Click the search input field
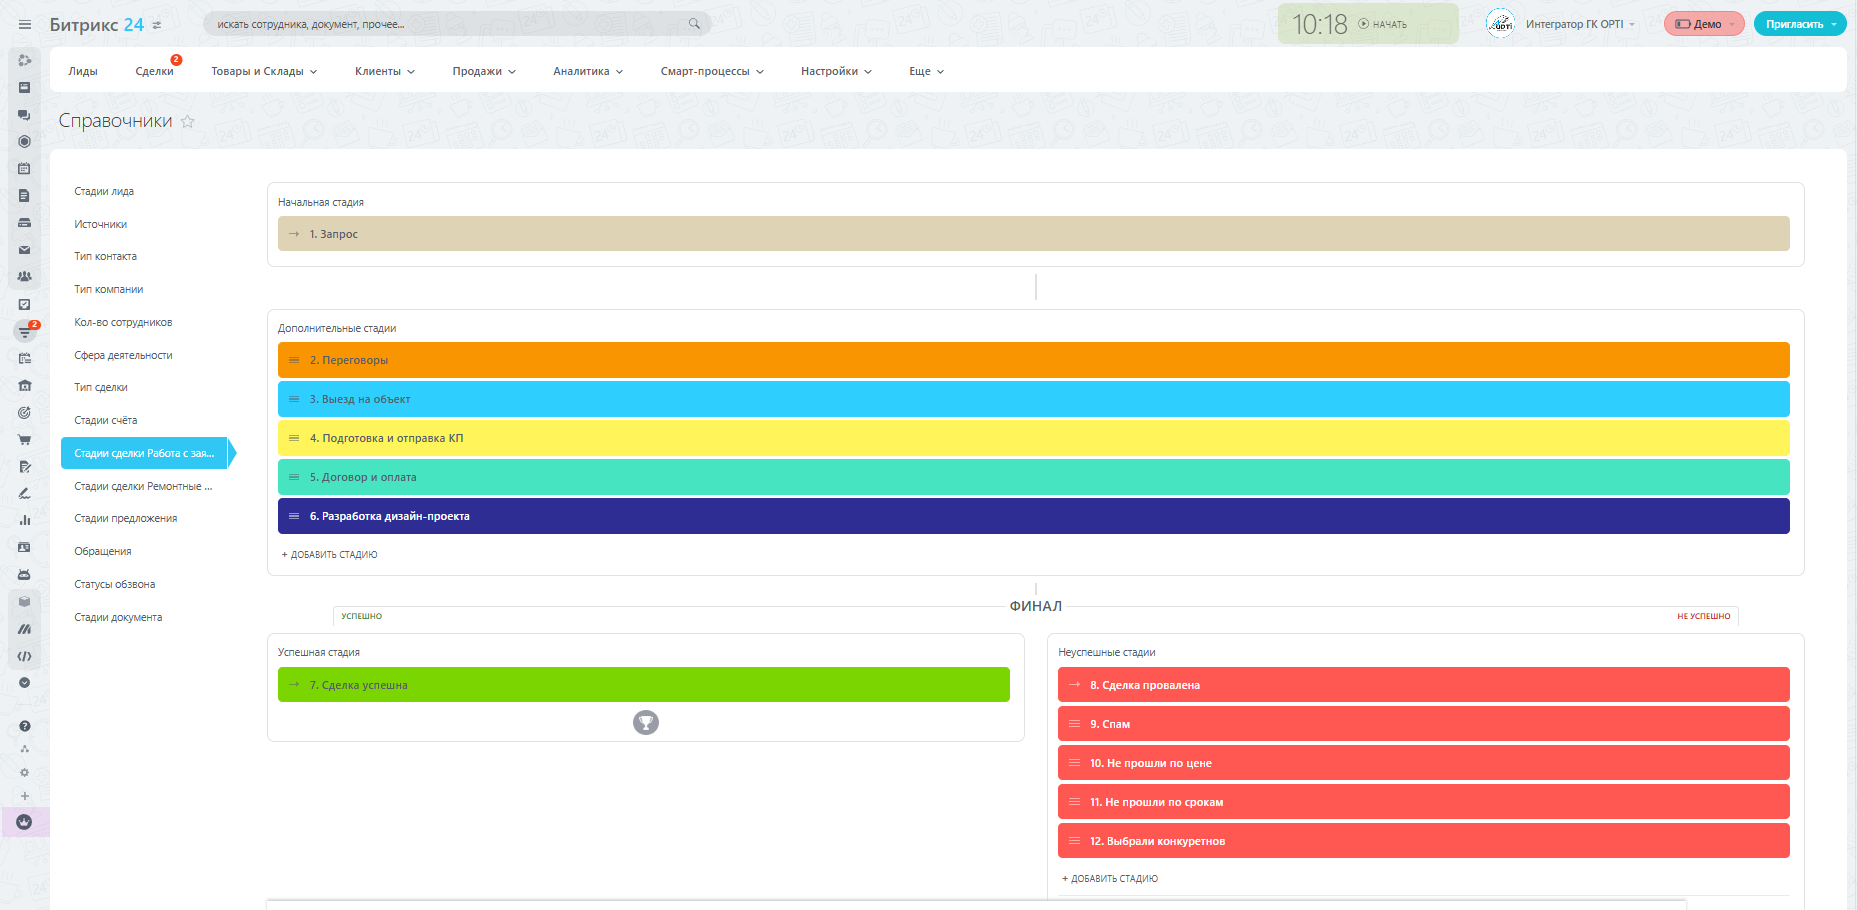Viewport: 1857px width, 910px height. coord(445,24)
